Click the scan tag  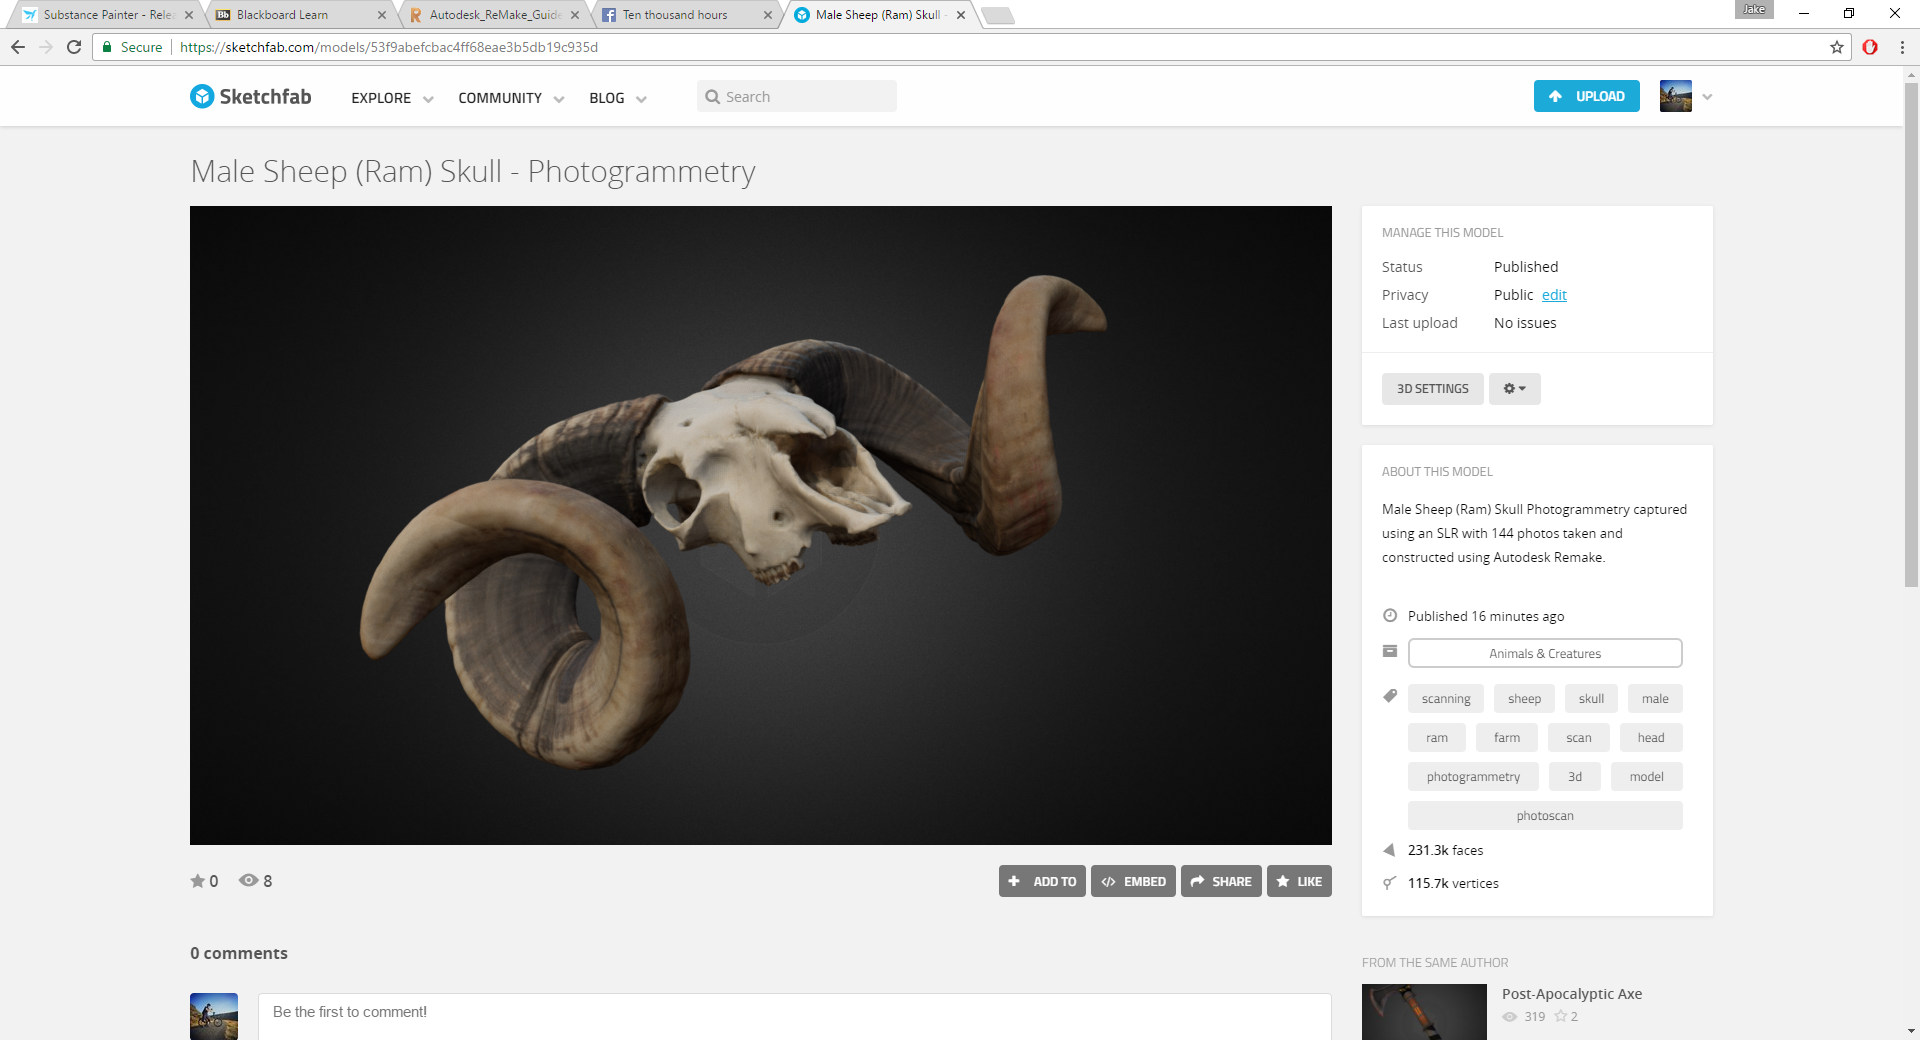coord(1579,737)
